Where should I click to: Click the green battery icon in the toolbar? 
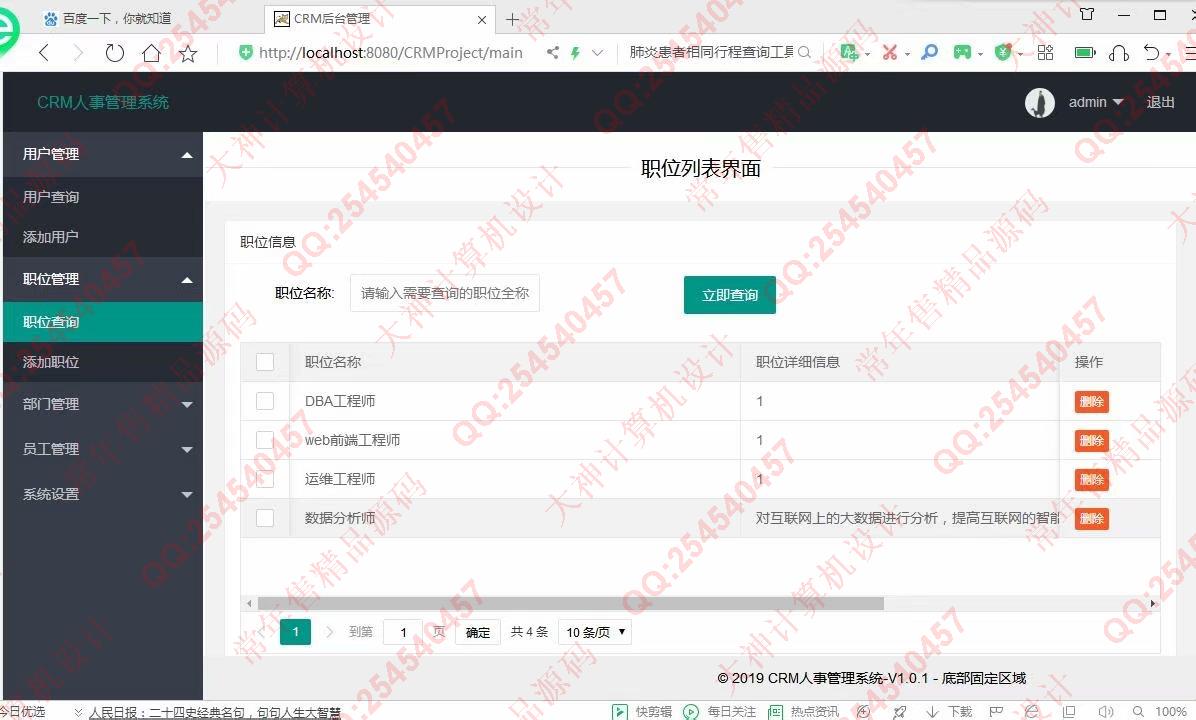click(1085, 52)
